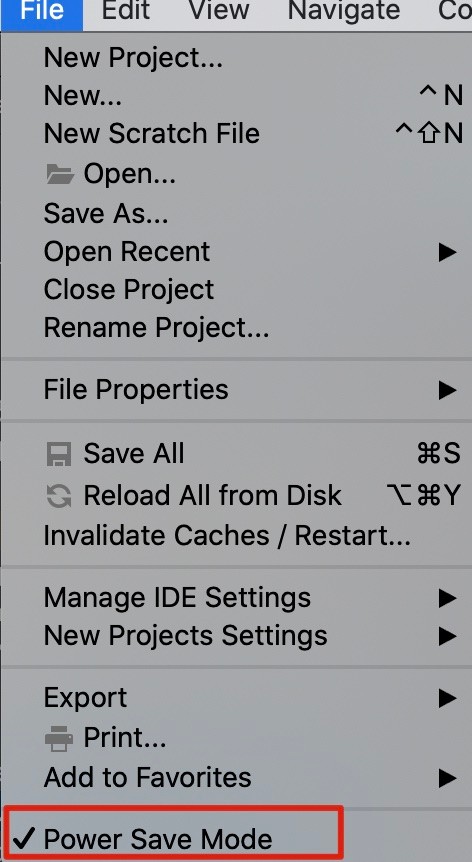The width and height of the screenshot is (472, 862).
Task: Open the Edit menu in menu bar
Action: (x=127, y=11)
